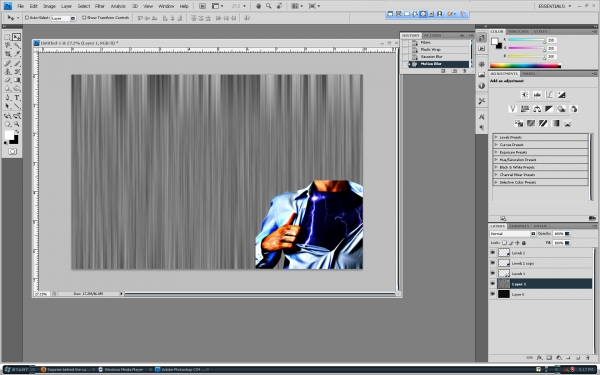Select the Pen tool
This screenshot has width=600, height=375.
coord(7,98)
